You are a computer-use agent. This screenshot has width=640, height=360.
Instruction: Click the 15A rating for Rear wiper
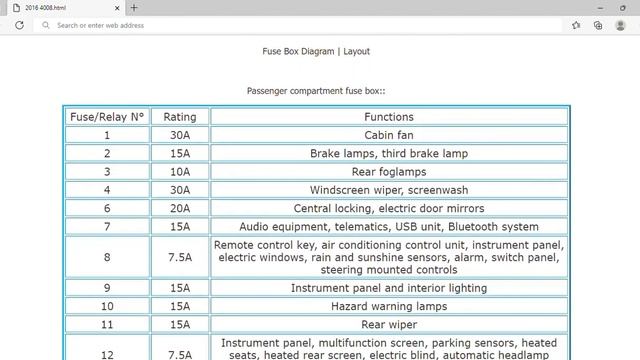point(180,324)
